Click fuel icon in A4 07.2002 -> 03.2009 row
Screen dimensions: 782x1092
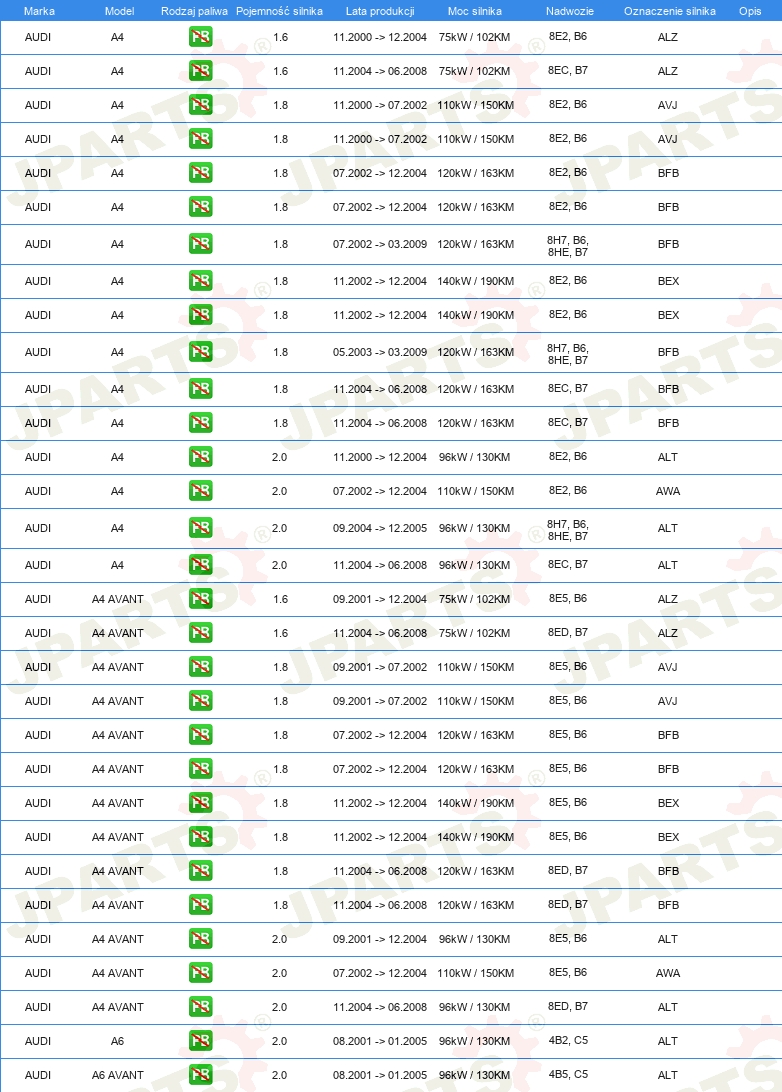point(201,244)
